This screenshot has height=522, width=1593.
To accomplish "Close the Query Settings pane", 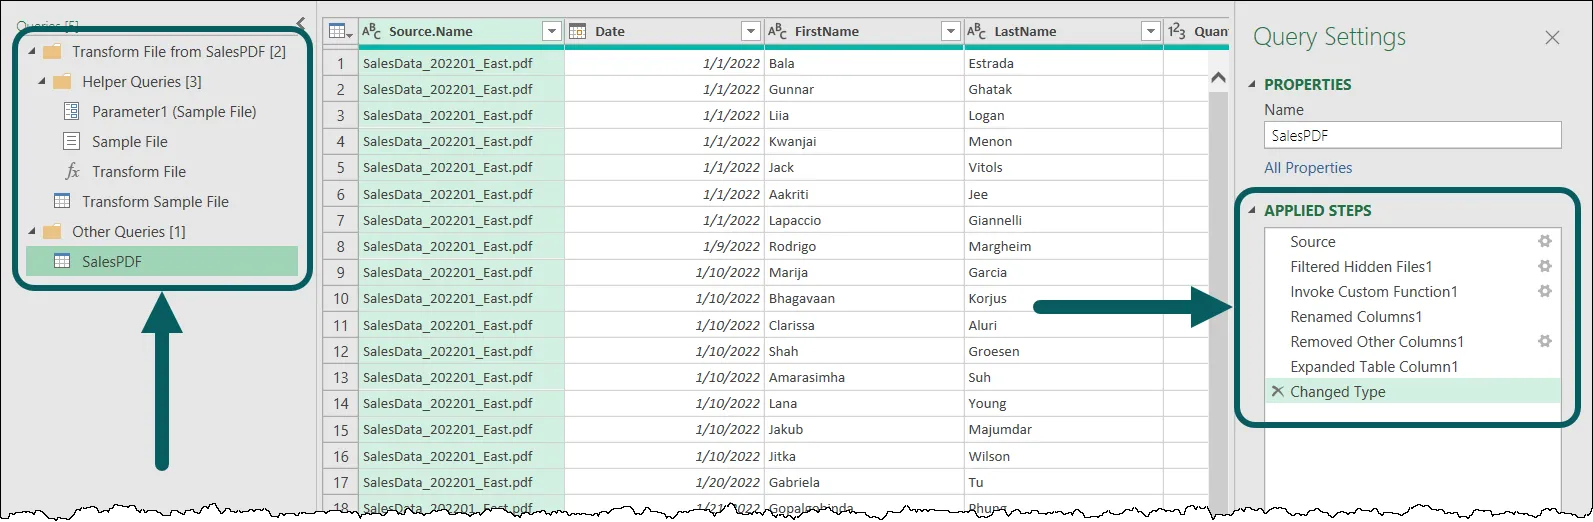I will click(x=1552, y=38).
